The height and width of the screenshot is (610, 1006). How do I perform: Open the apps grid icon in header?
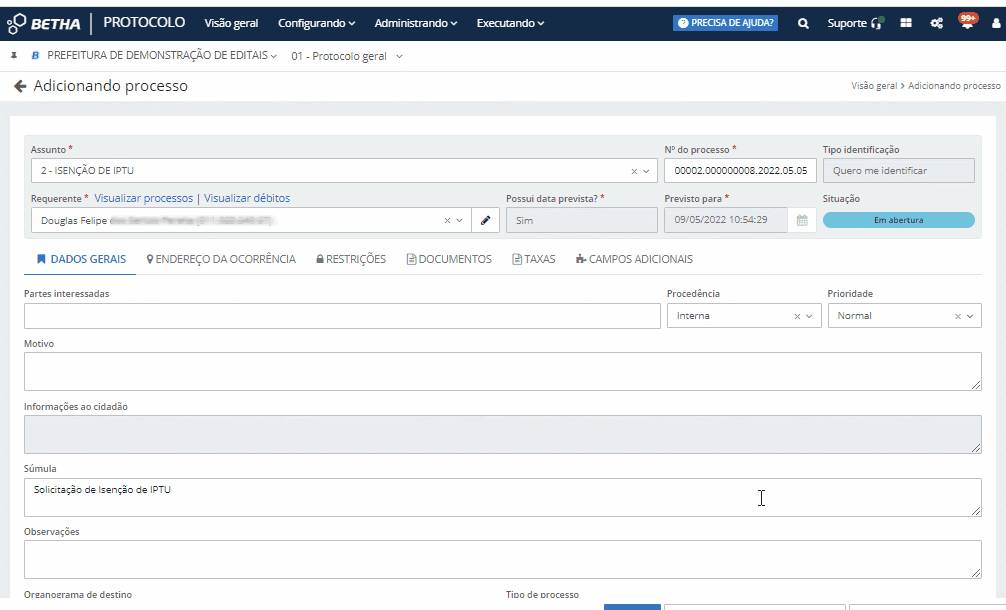click(x=906, y=23)
